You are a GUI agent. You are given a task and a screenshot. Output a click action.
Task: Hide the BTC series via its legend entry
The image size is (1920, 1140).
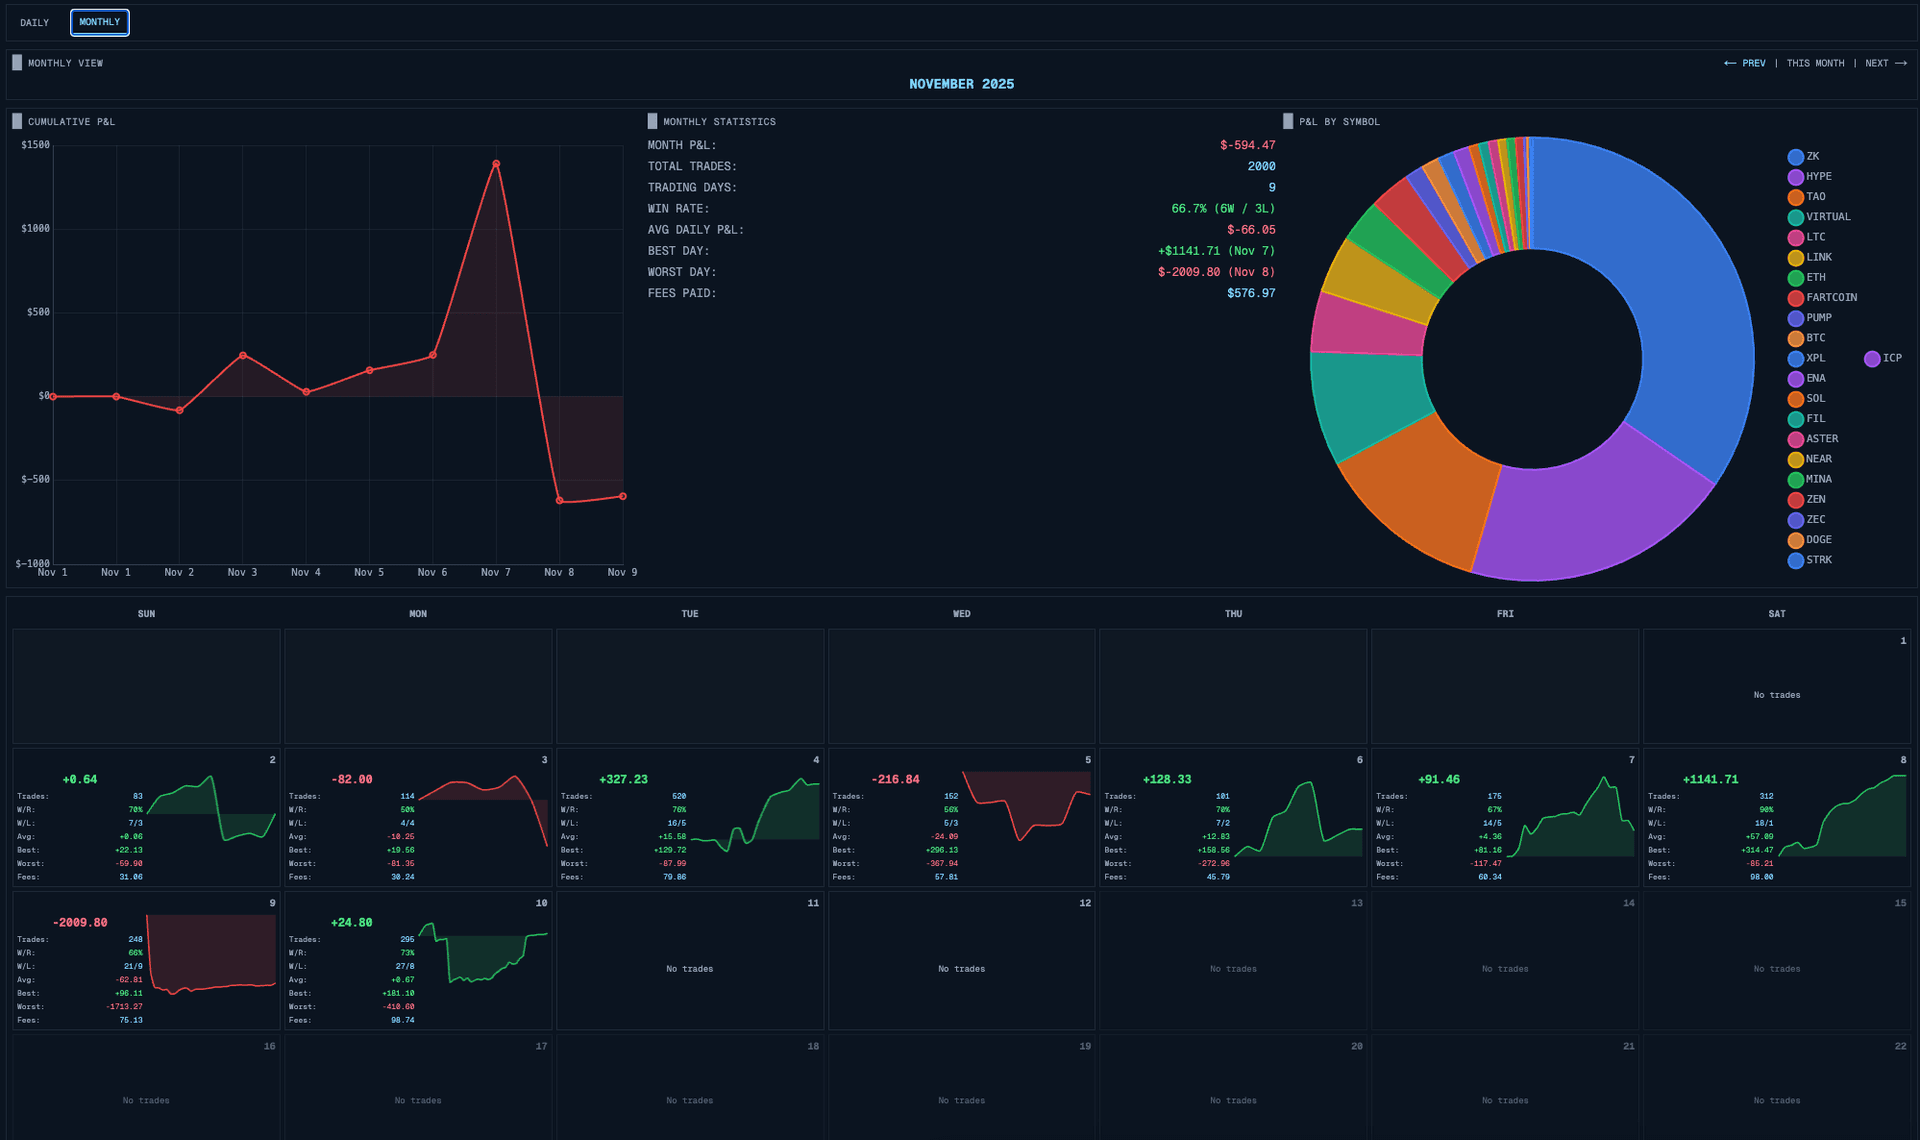tap(1795, 338)
